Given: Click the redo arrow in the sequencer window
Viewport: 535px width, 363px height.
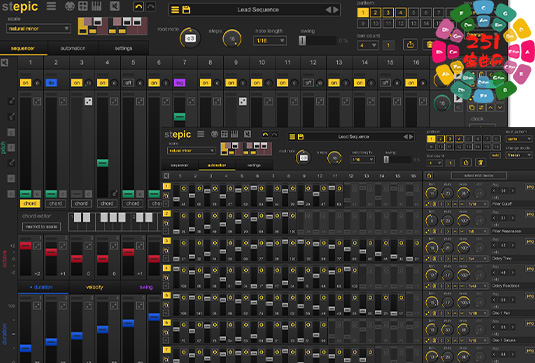Looking at the screenshot, I should tap(150, 6).
